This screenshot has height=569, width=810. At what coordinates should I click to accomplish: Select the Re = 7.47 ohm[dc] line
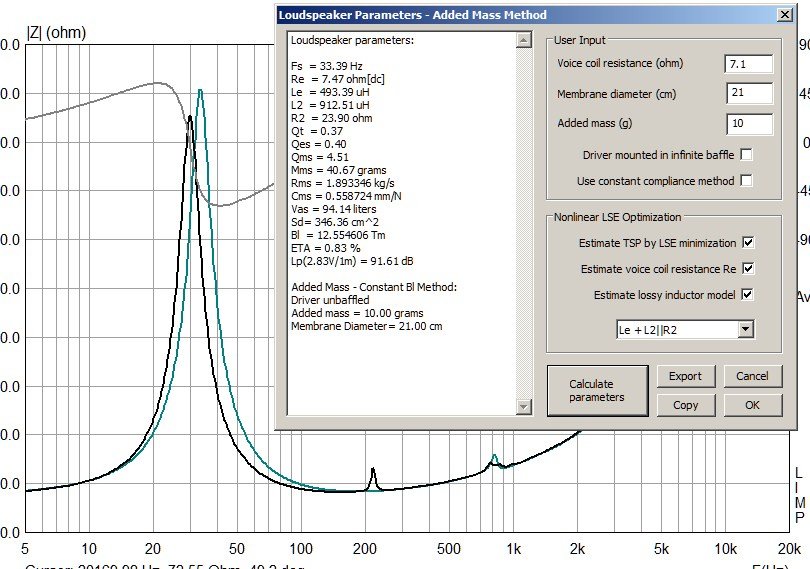(338, 79)
